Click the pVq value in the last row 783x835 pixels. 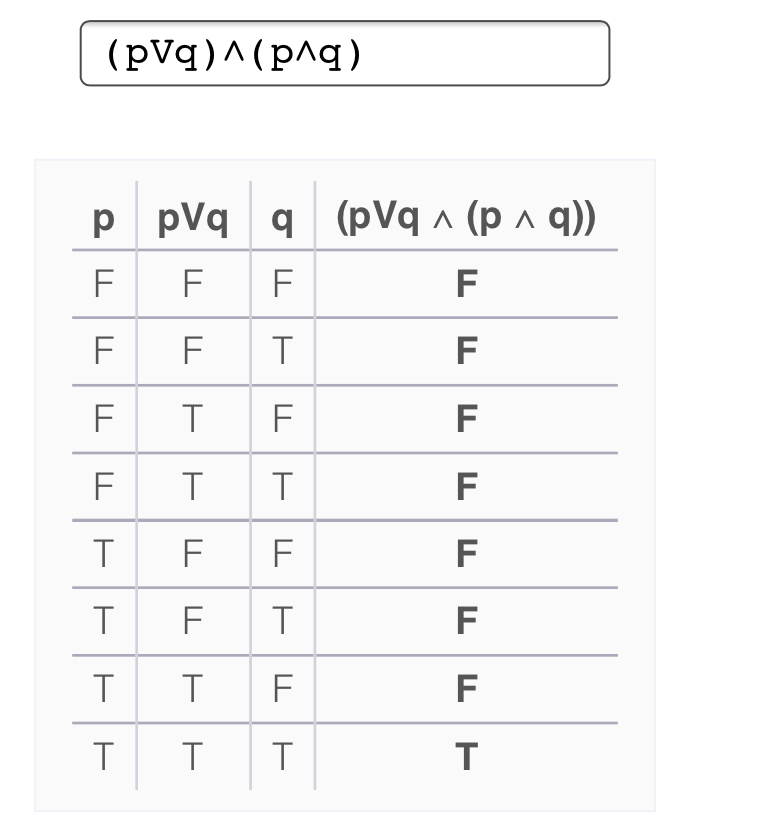(193, 757)
